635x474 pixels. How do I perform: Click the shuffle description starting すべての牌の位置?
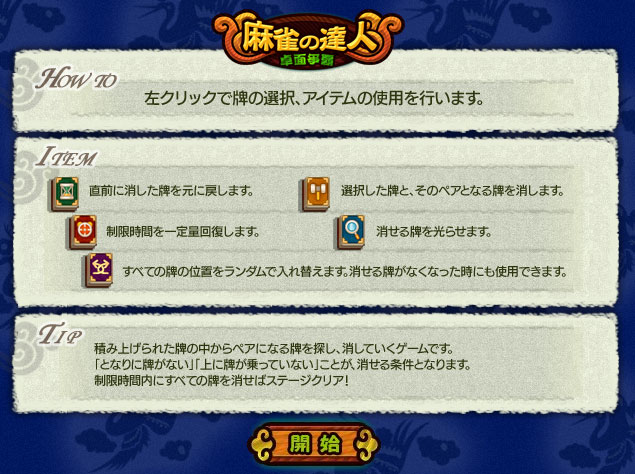(345, 271)
